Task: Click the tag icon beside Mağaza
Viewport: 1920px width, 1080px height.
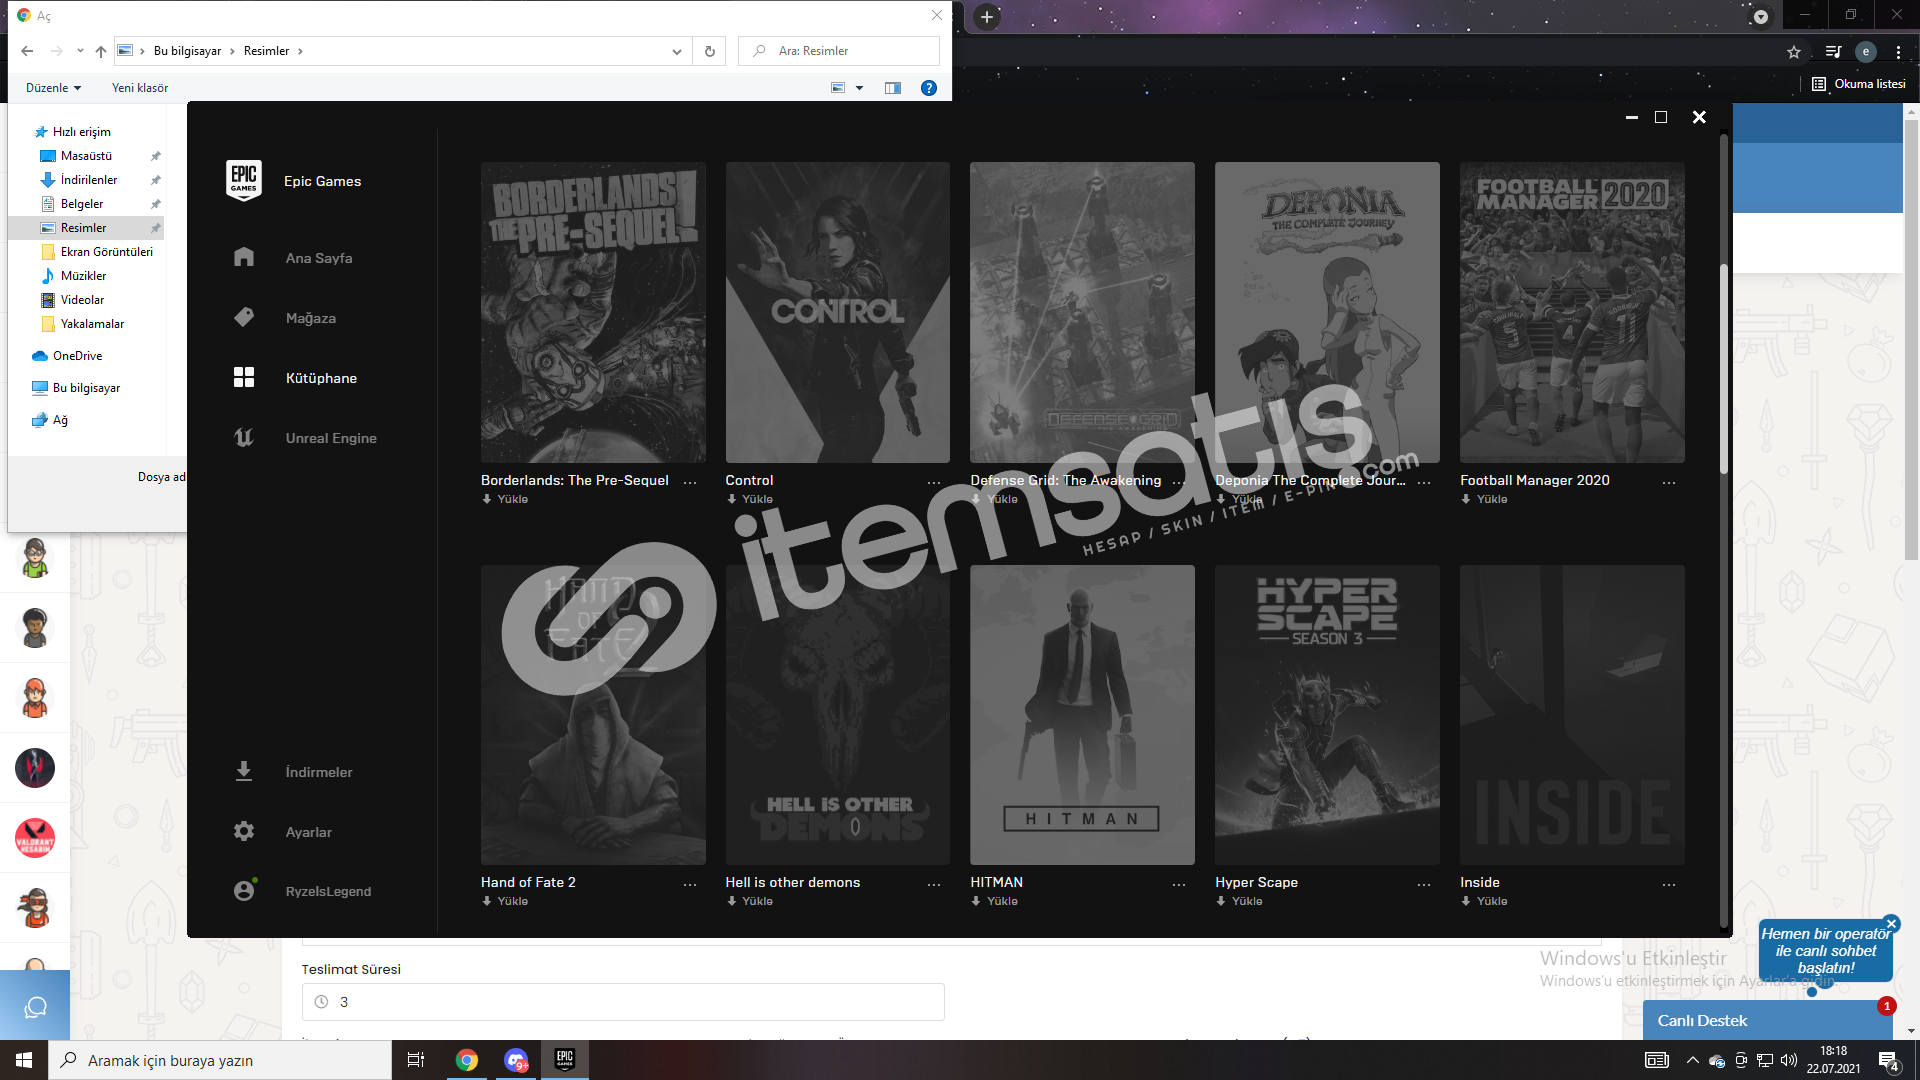Action: (x=244, y=317)
